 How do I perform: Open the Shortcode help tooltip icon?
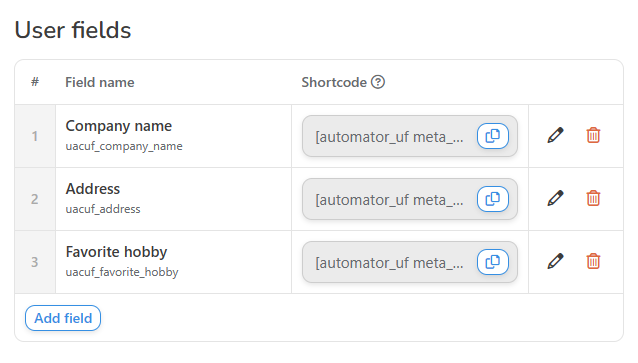point(378,82)
